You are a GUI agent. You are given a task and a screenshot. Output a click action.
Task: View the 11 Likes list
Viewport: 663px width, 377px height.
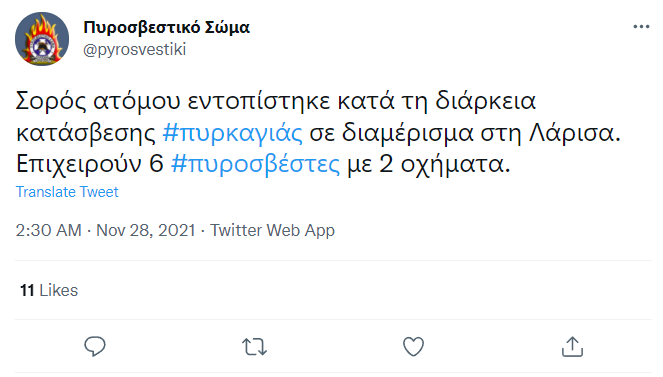coord(49,290)
